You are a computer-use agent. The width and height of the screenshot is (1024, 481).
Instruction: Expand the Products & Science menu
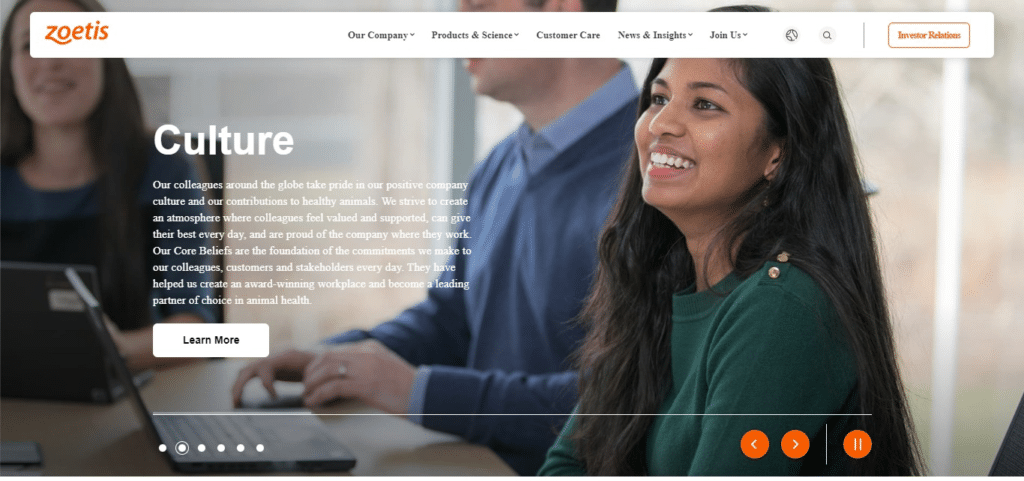tap(475, 35)
